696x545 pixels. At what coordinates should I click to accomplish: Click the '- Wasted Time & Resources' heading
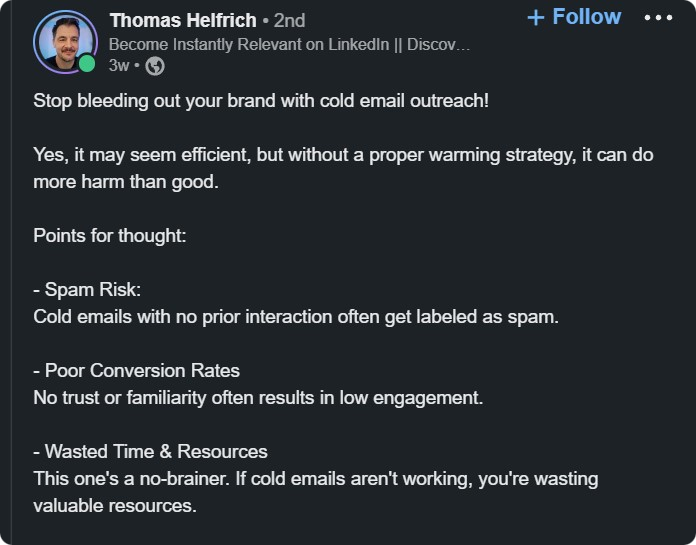pos(150,452)
